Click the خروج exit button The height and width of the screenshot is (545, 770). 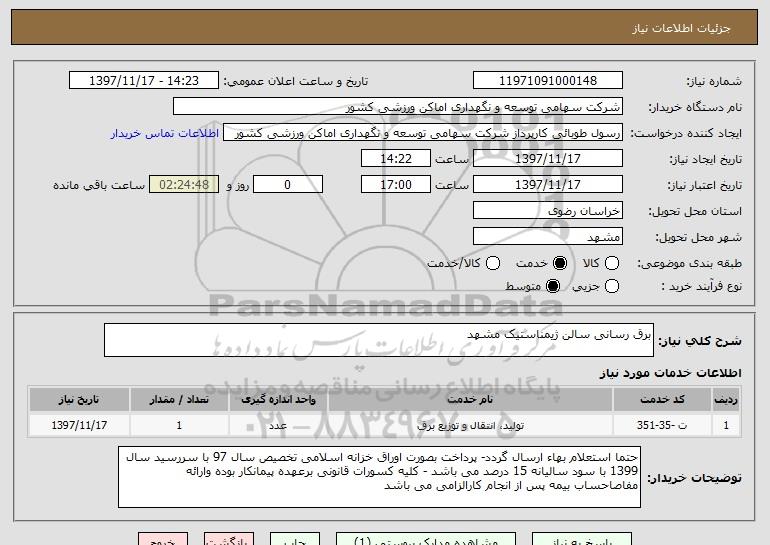tap(163, 539)
